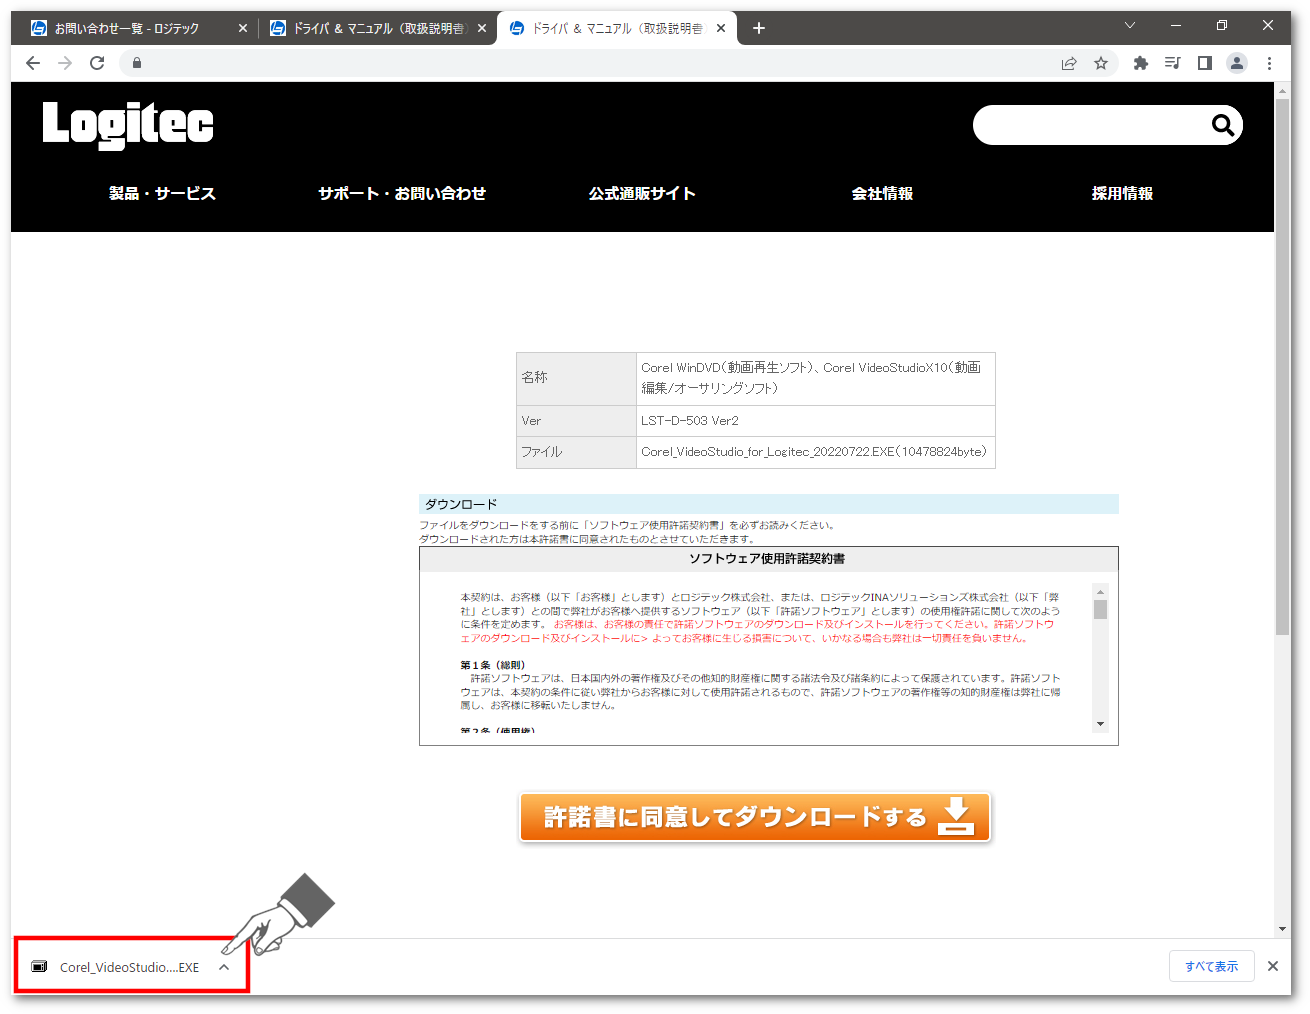The width and height of the screenshot is (1310, 1014).
Task: Click the page scrollbar up arrow
Action: click(x=1282, y=90)
